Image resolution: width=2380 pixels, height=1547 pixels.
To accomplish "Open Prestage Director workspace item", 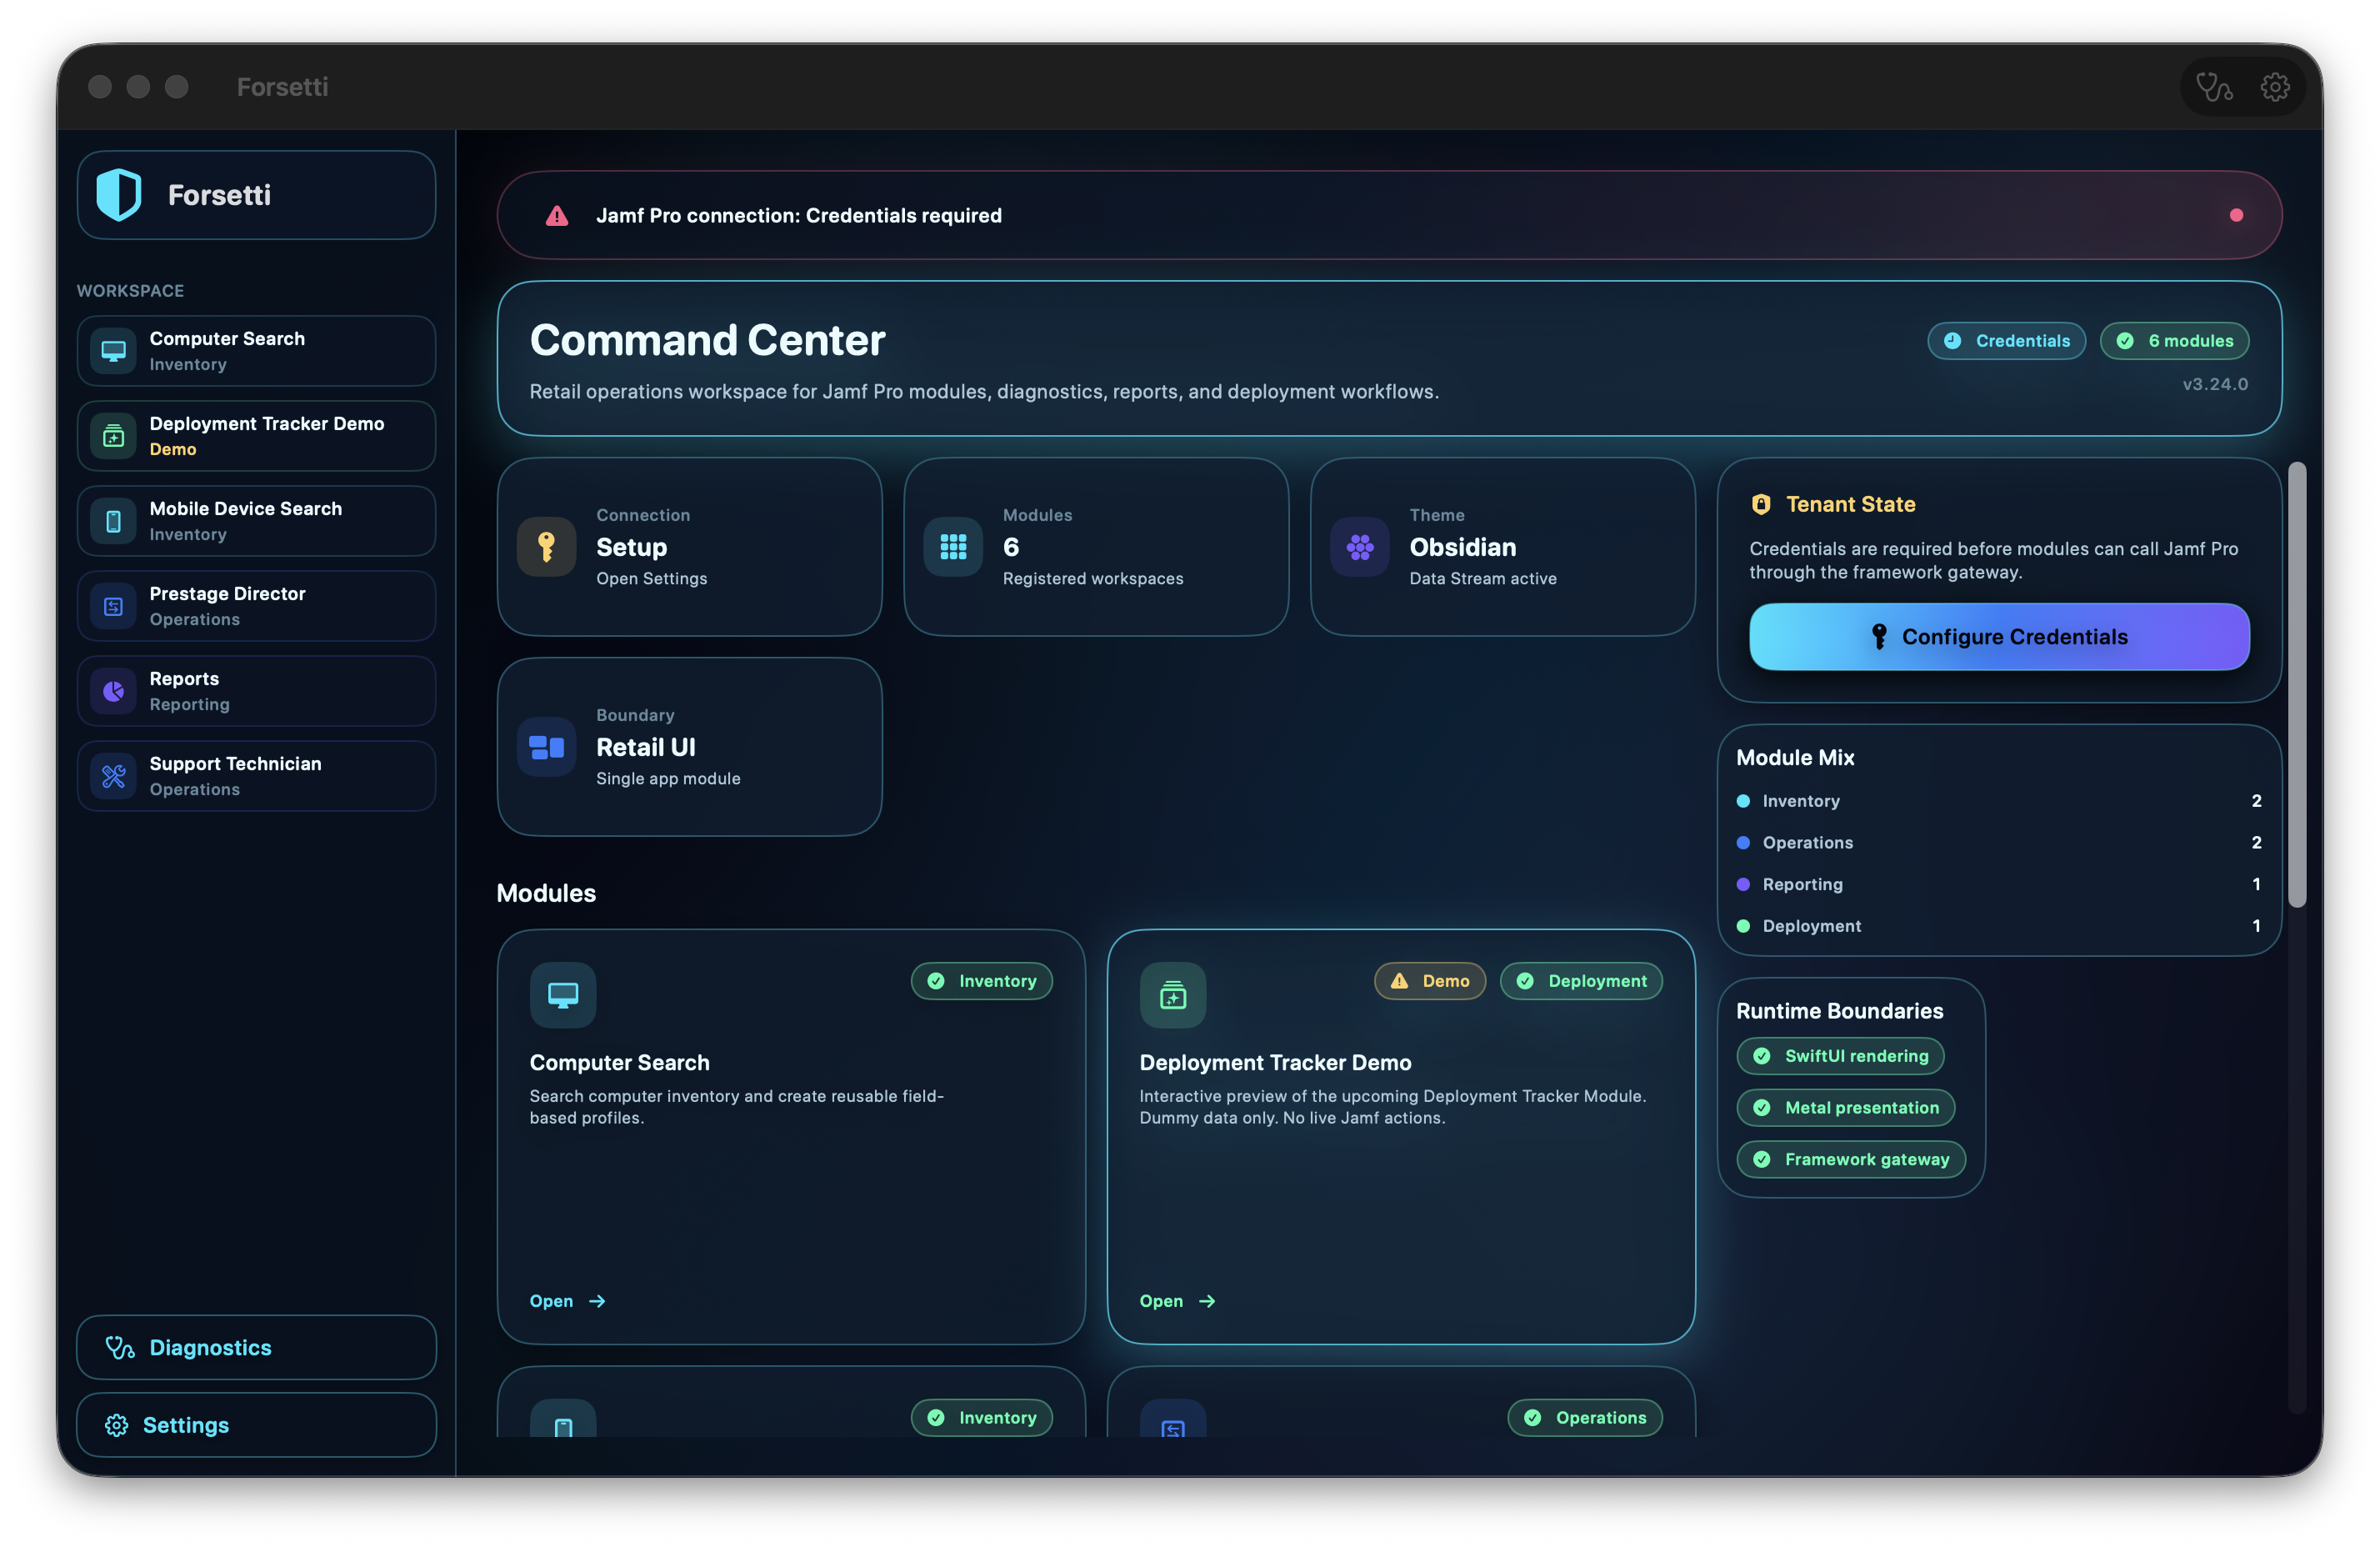I will pos(256,606).
